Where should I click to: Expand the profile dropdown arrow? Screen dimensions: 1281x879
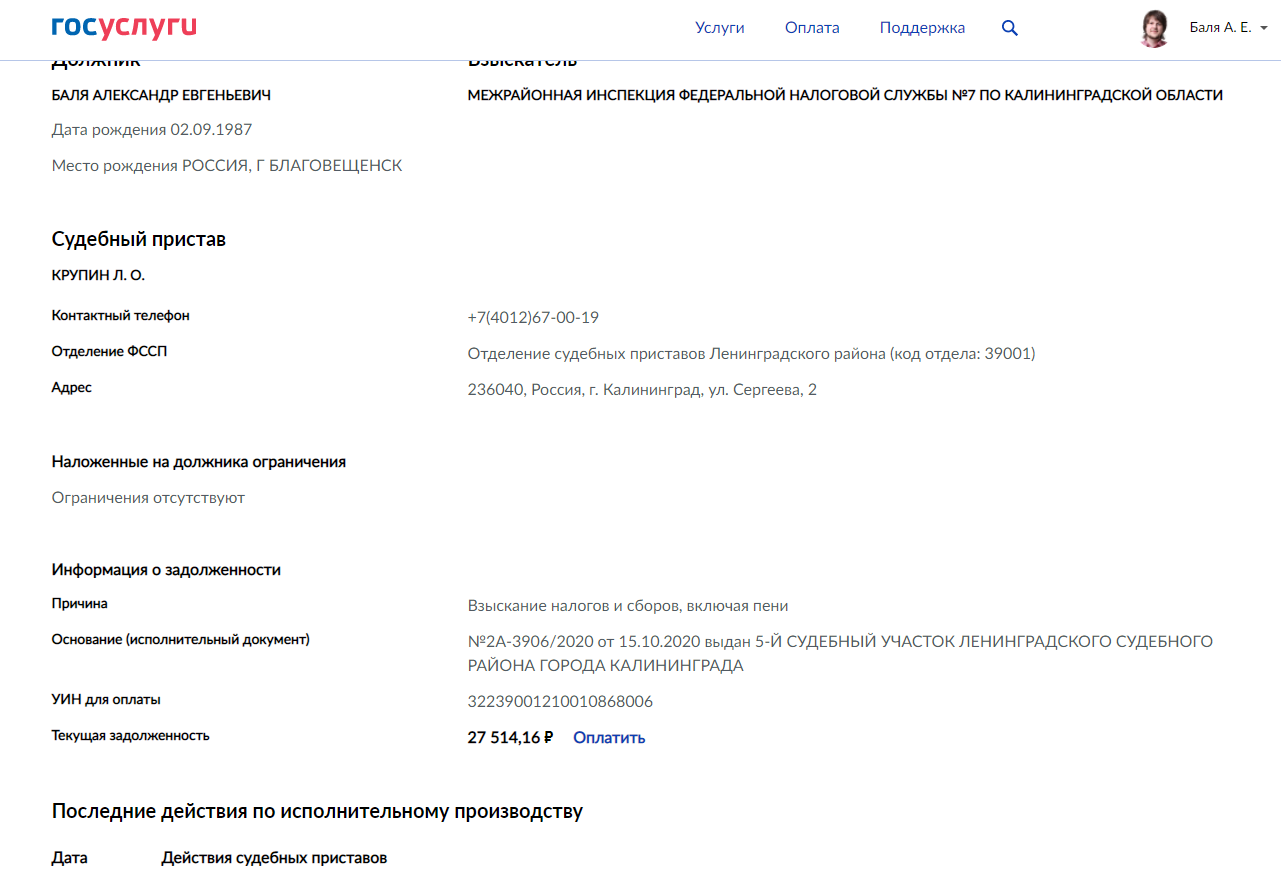tap(1264, 28)
